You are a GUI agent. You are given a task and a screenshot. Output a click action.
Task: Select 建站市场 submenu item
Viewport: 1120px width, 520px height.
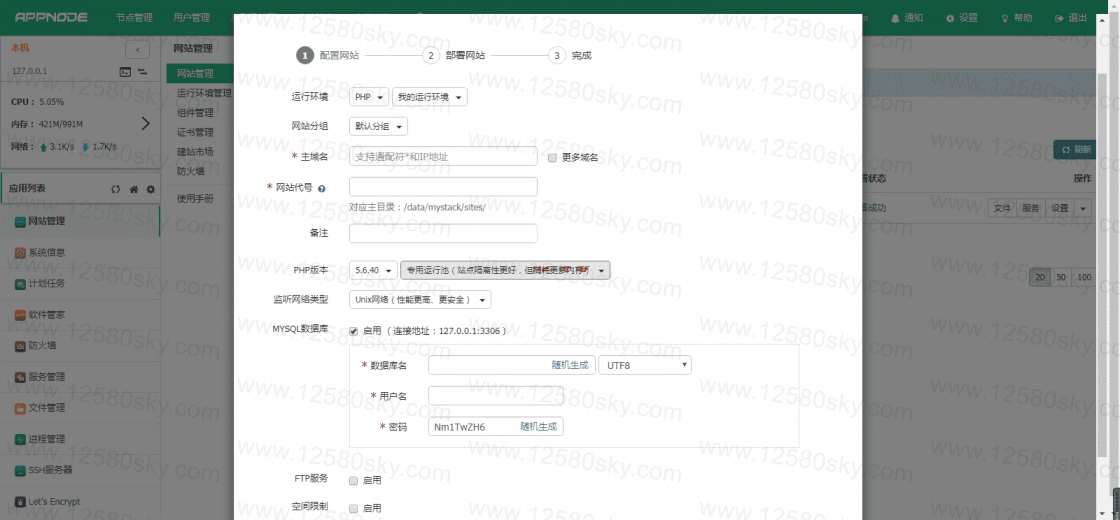pyautogui.click(x=196, y=151)
